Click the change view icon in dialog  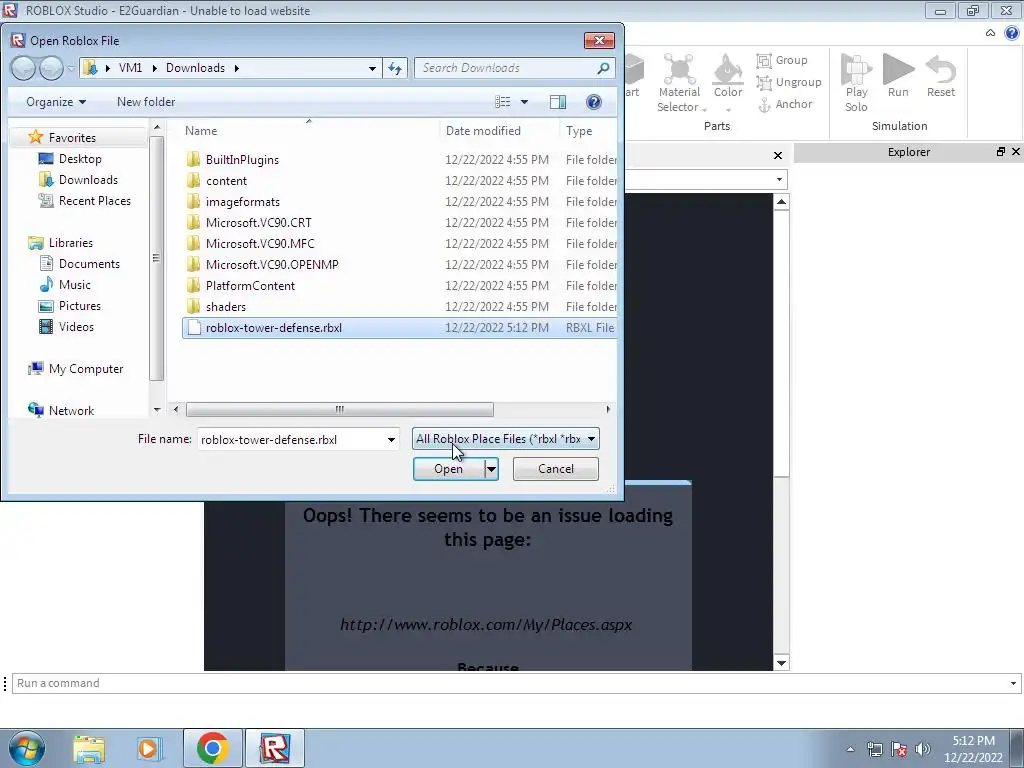pos(502,102)
